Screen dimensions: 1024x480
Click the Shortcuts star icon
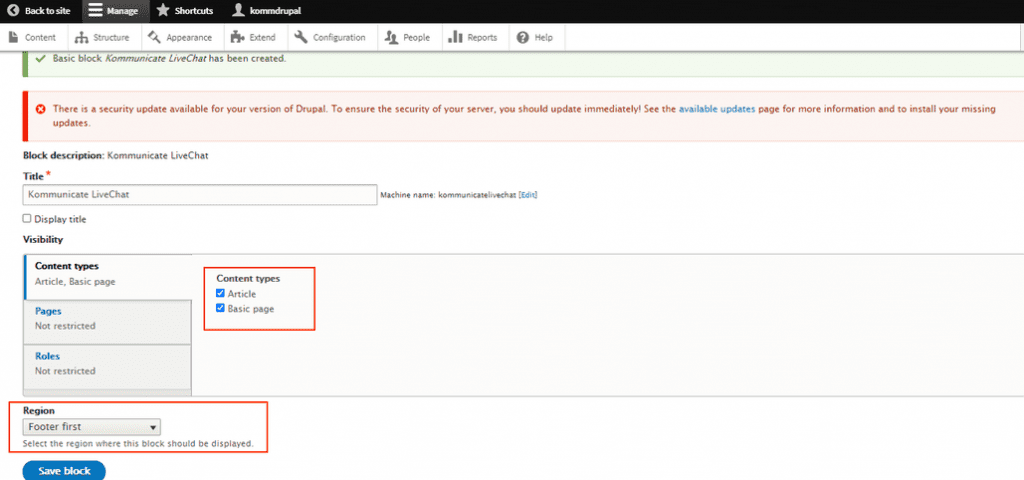tap(163, 10)
